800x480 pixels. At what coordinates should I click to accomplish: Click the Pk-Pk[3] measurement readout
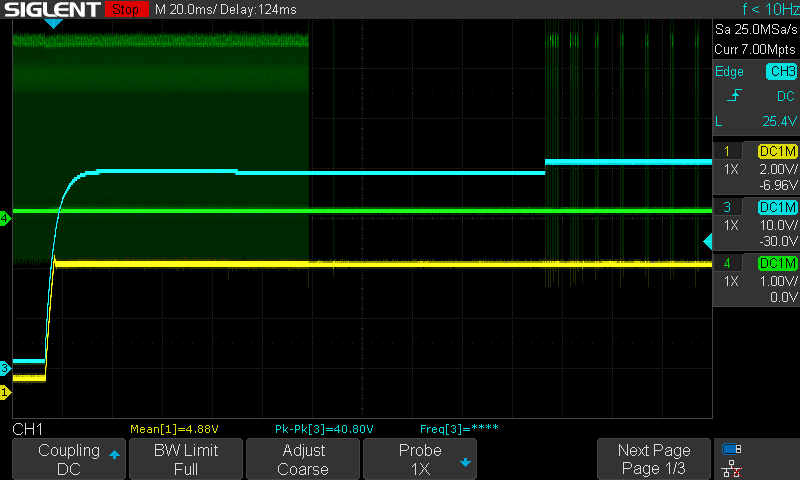click(x=324, y=429)
